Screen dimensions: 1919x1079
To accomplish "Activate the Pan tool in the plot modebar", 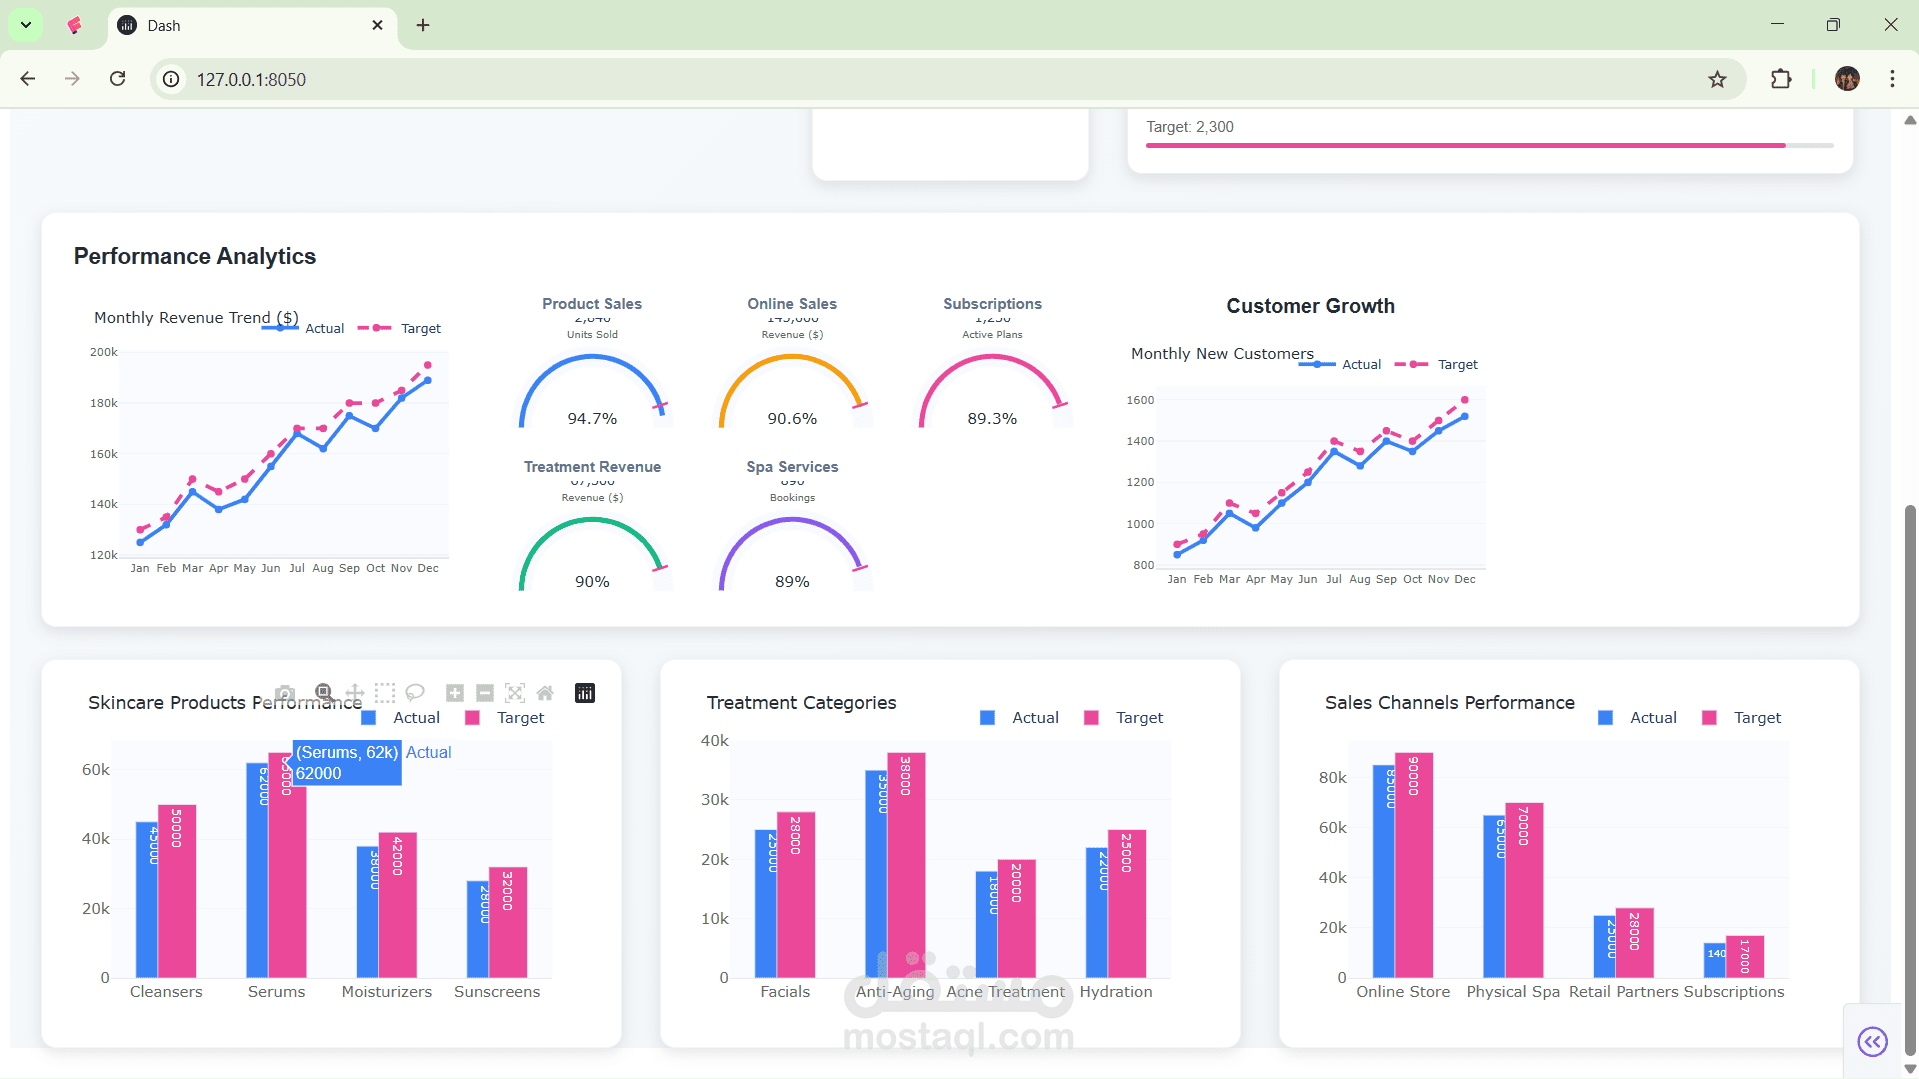I will pos(354,693).
